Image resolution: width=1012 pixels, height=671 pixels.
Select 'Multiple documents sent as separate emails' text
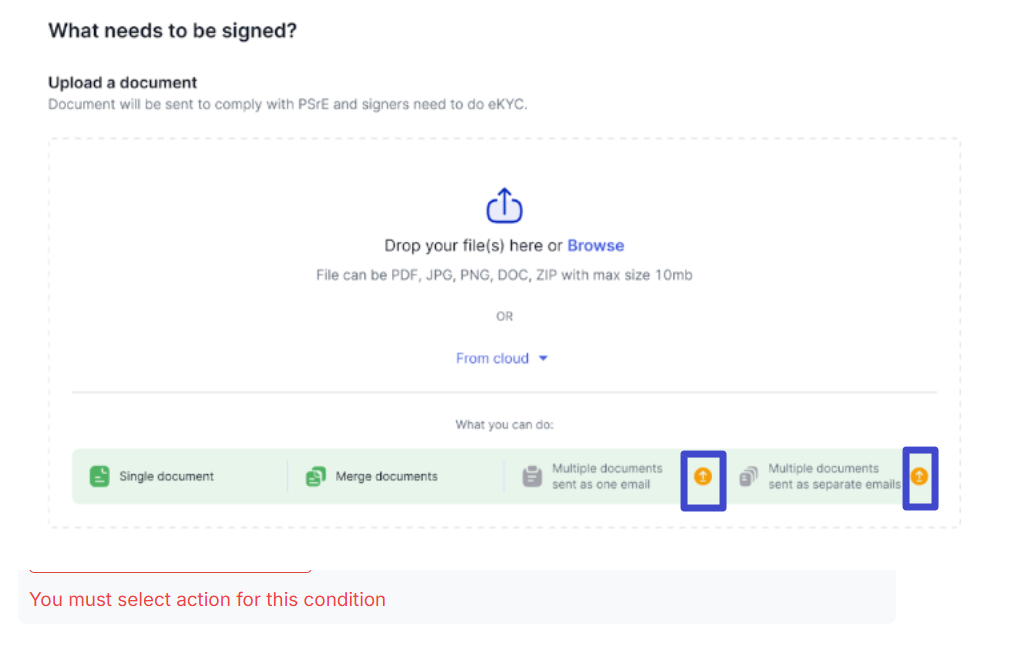[833, 476]
